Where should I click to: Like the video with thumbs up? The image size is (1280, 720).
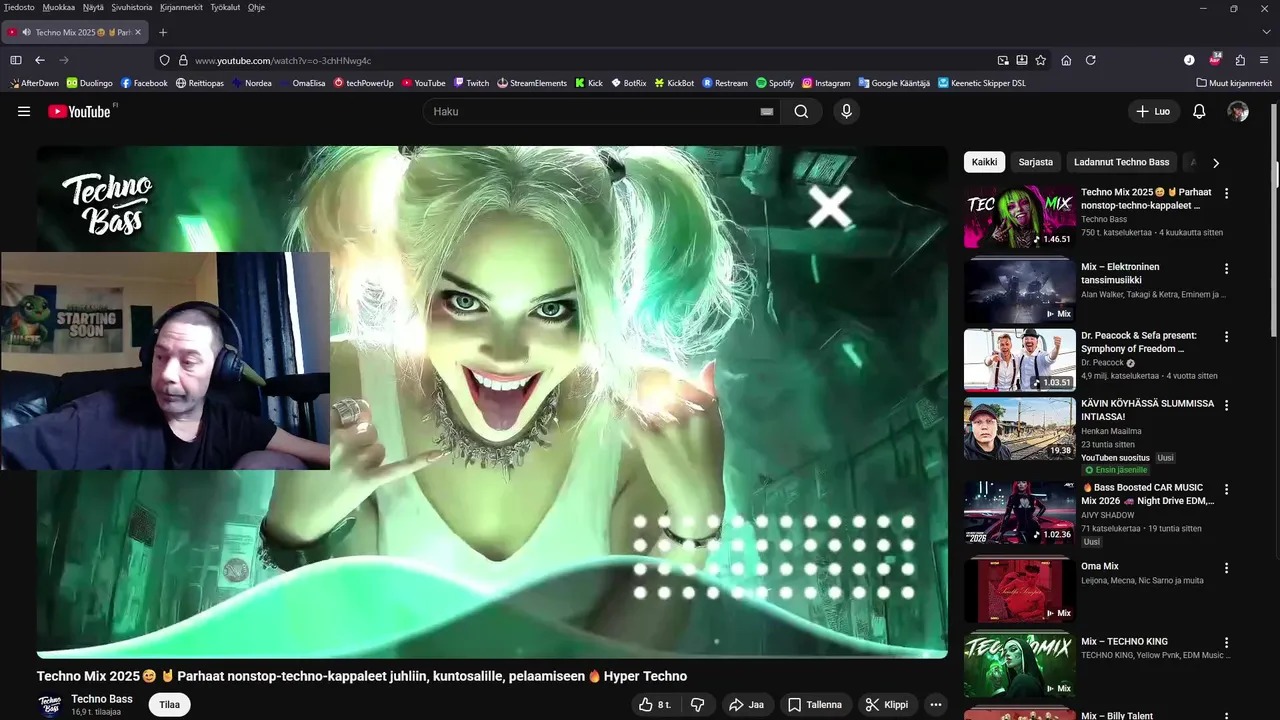point(655,705)
